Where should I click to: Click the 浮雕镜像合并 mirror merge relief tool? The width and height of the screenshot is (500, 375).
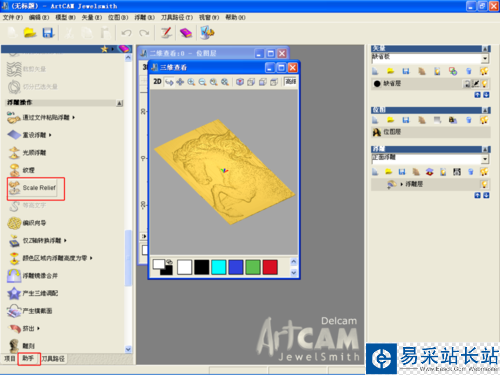tap(33, 276)
